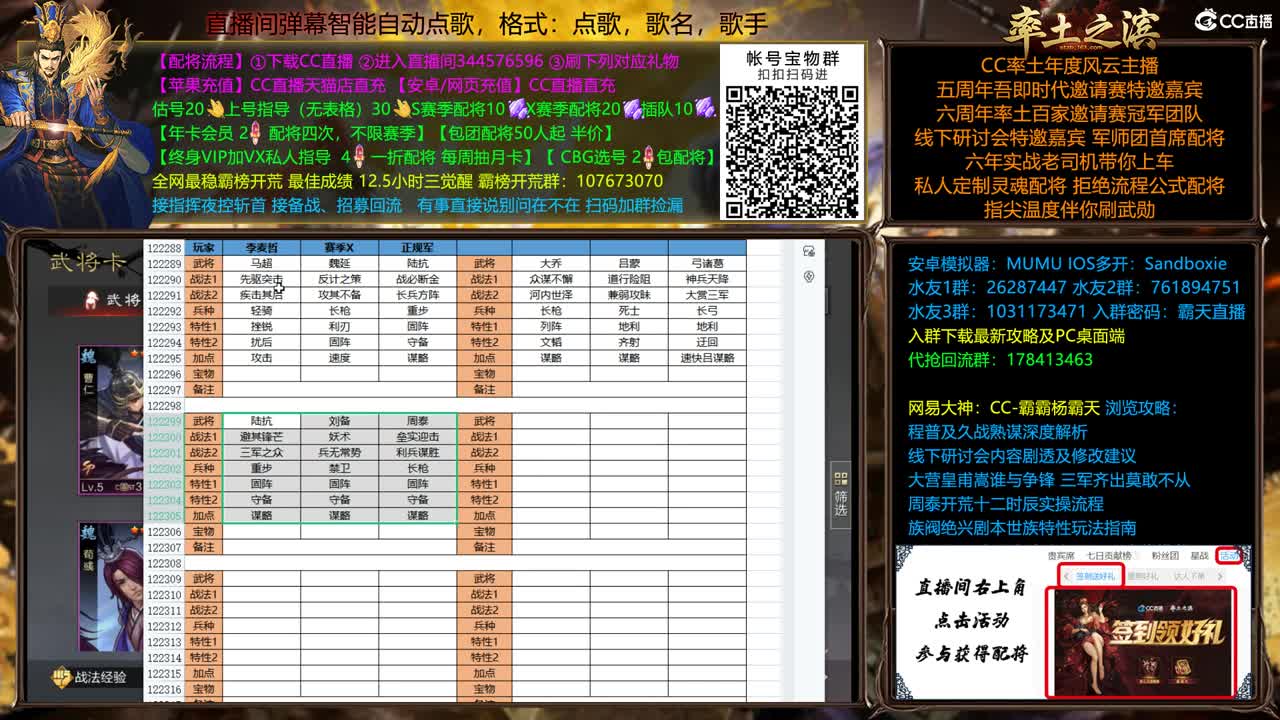This screenshot has height=720, width=1280.
Task: Select the 大赏三军 cell
Action: [x=707, y=295]
